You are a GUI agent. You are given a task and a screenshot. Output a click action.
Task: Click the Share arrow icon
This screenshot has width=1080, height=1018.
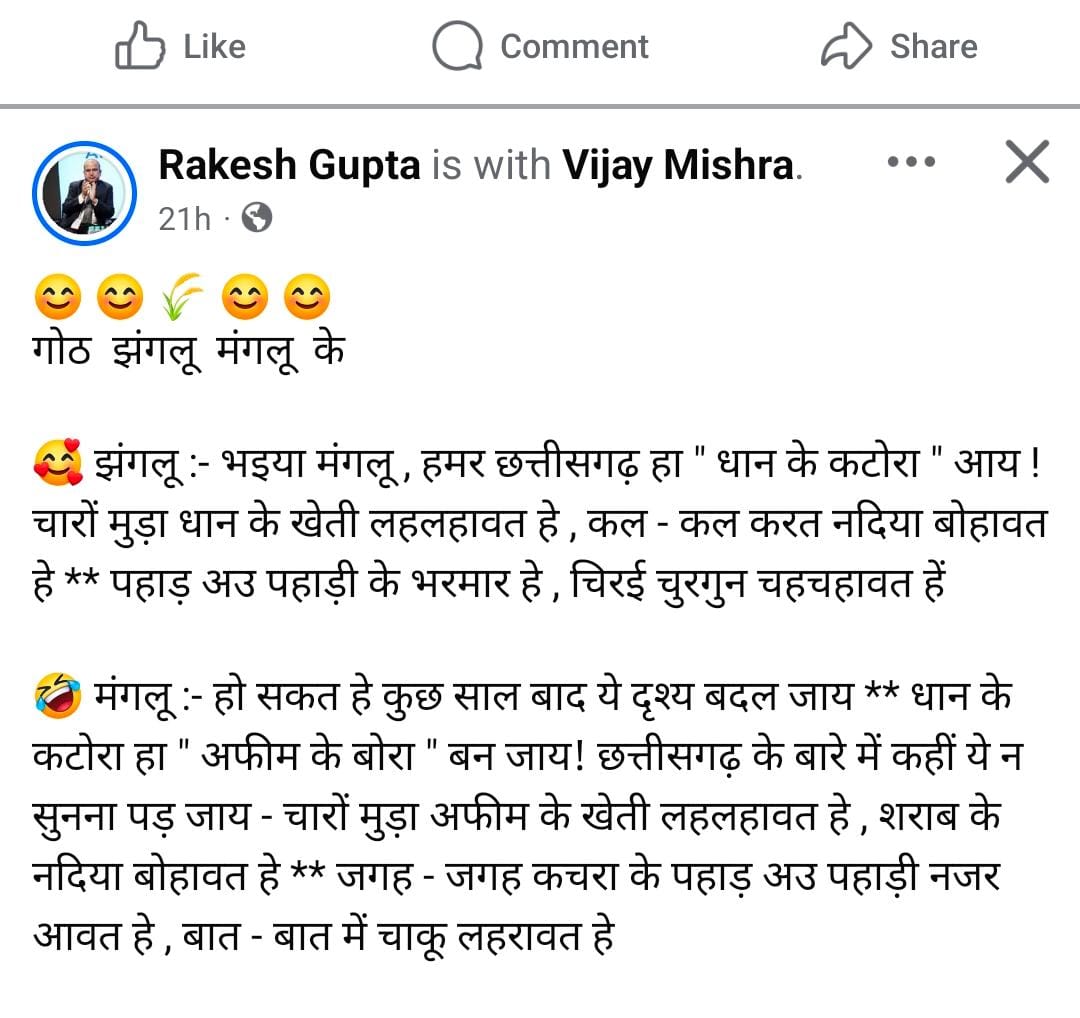pos(847,47)
